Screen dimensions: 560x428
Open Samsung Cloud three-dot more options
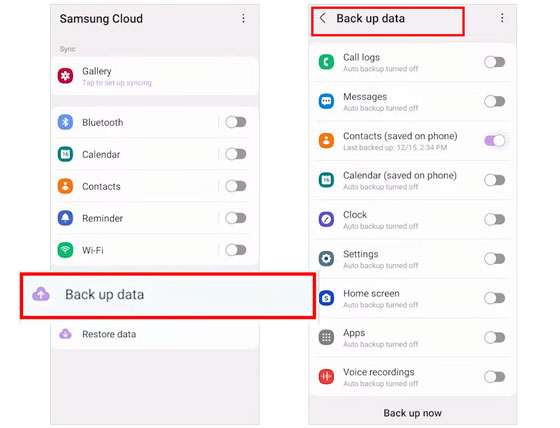[243, 19]
